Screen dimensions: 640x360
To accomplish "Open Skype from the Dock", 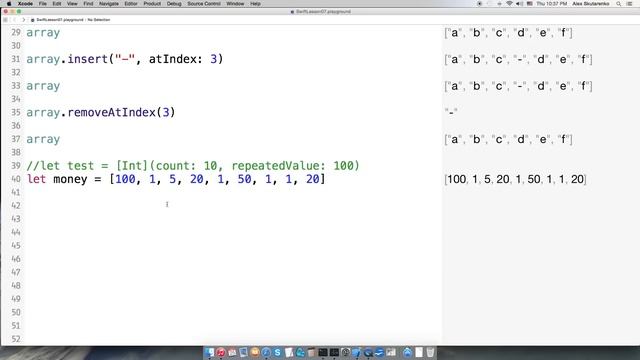I will (x=278, y=352).
